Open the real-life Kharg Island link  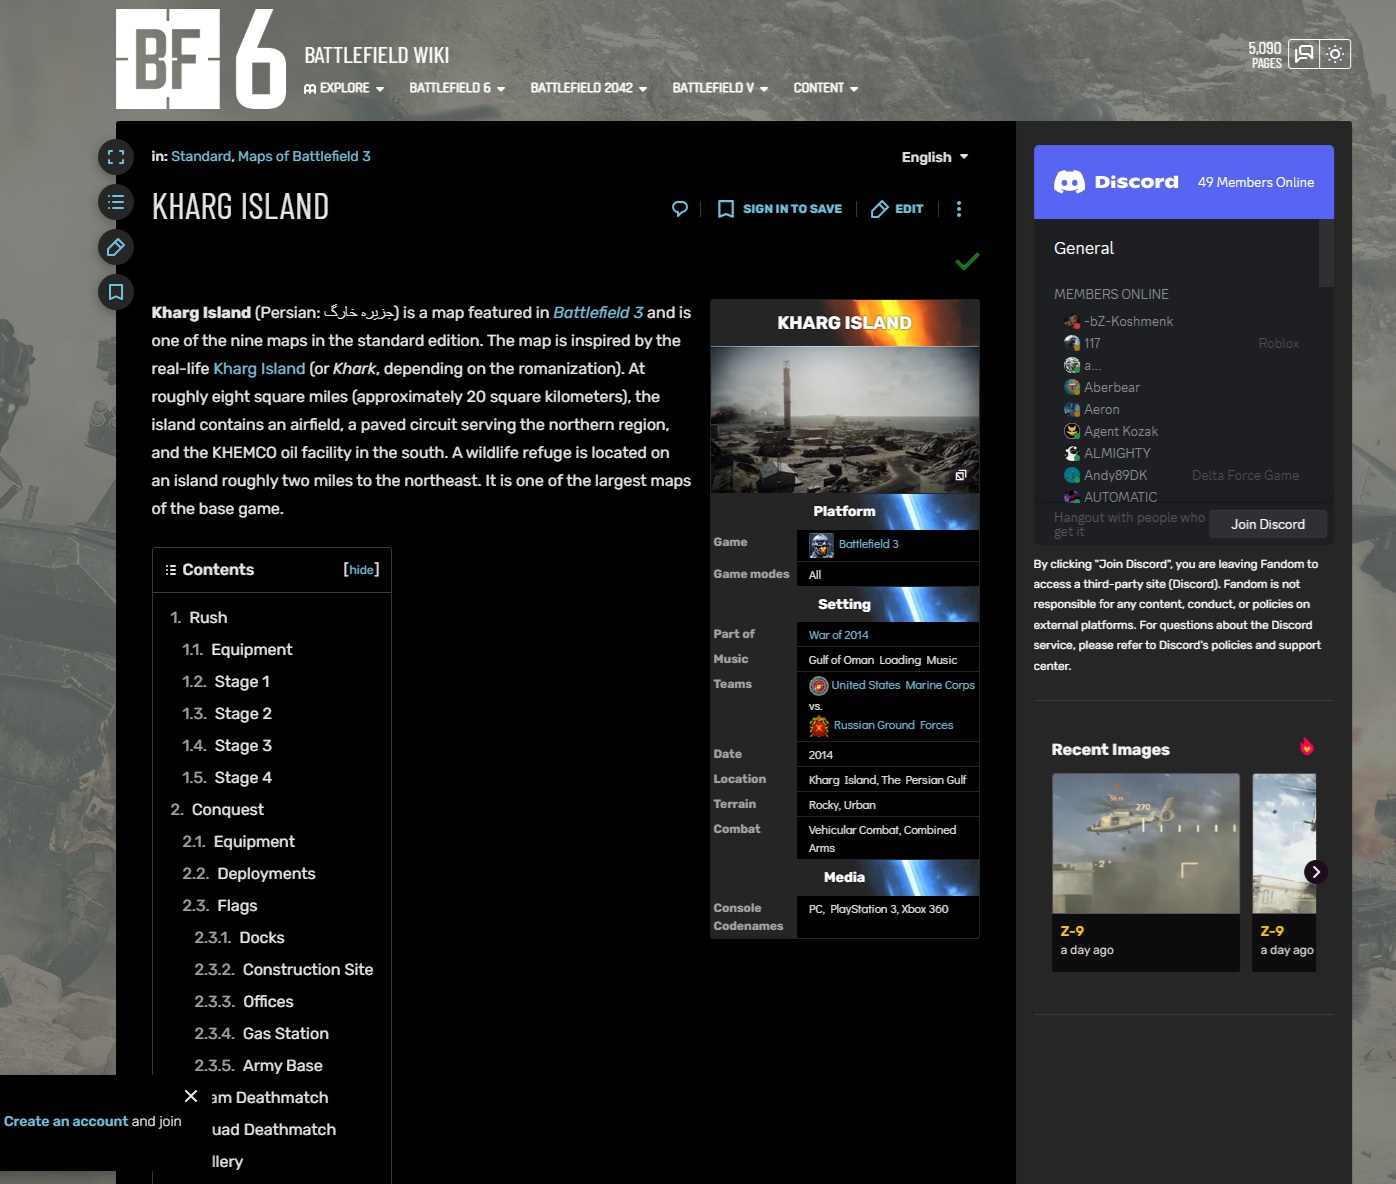tap(259, 368)
